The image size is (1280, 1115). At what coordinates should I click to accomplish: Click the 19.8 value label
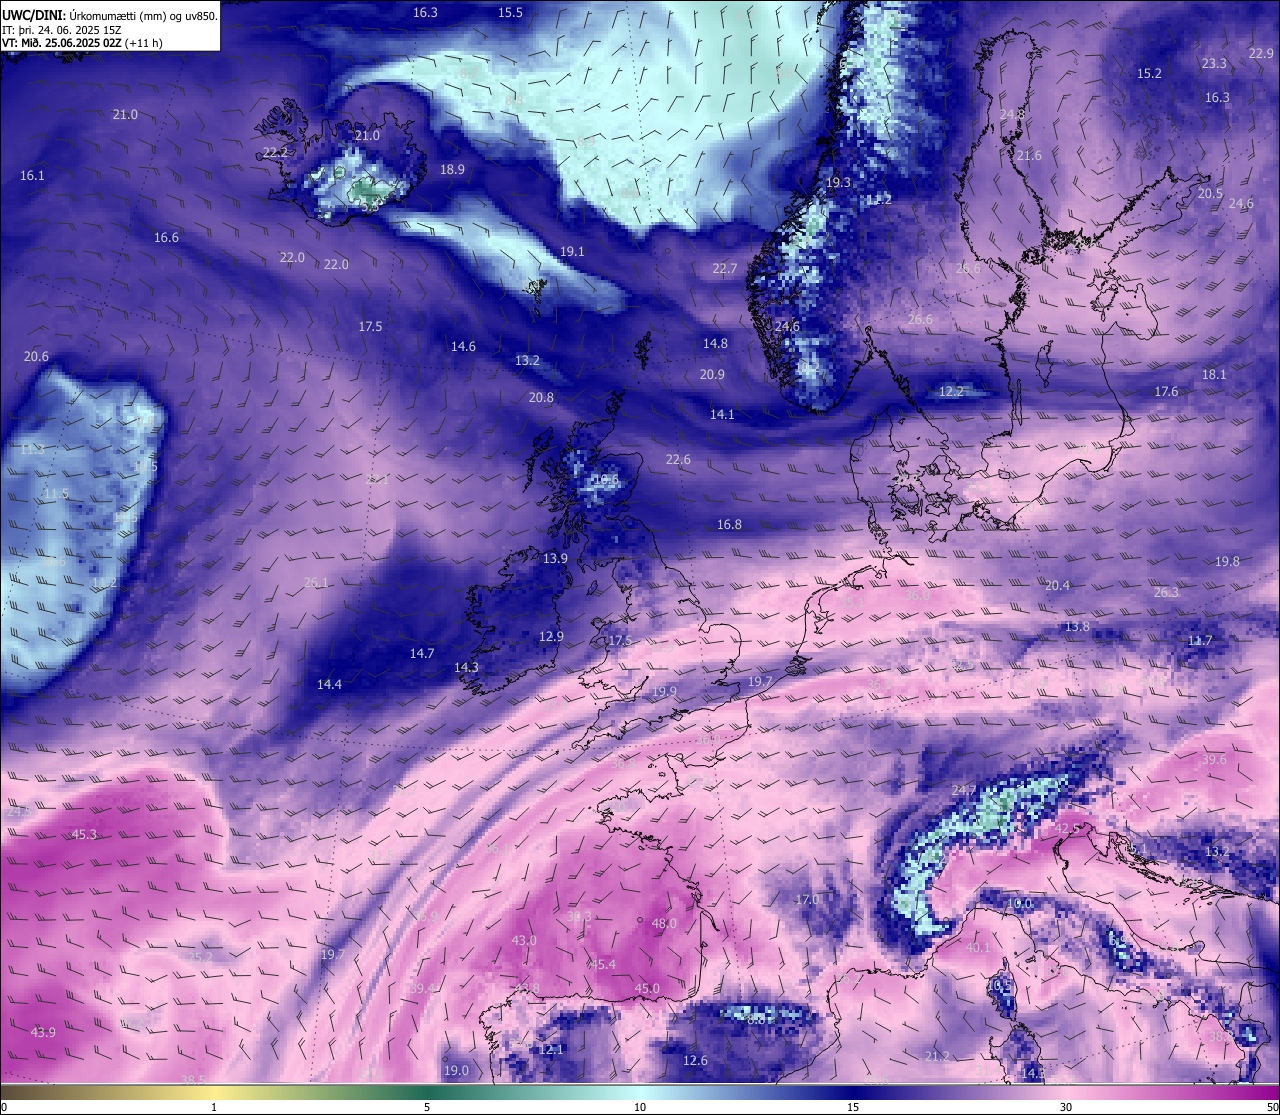[x=1227, y=561]
